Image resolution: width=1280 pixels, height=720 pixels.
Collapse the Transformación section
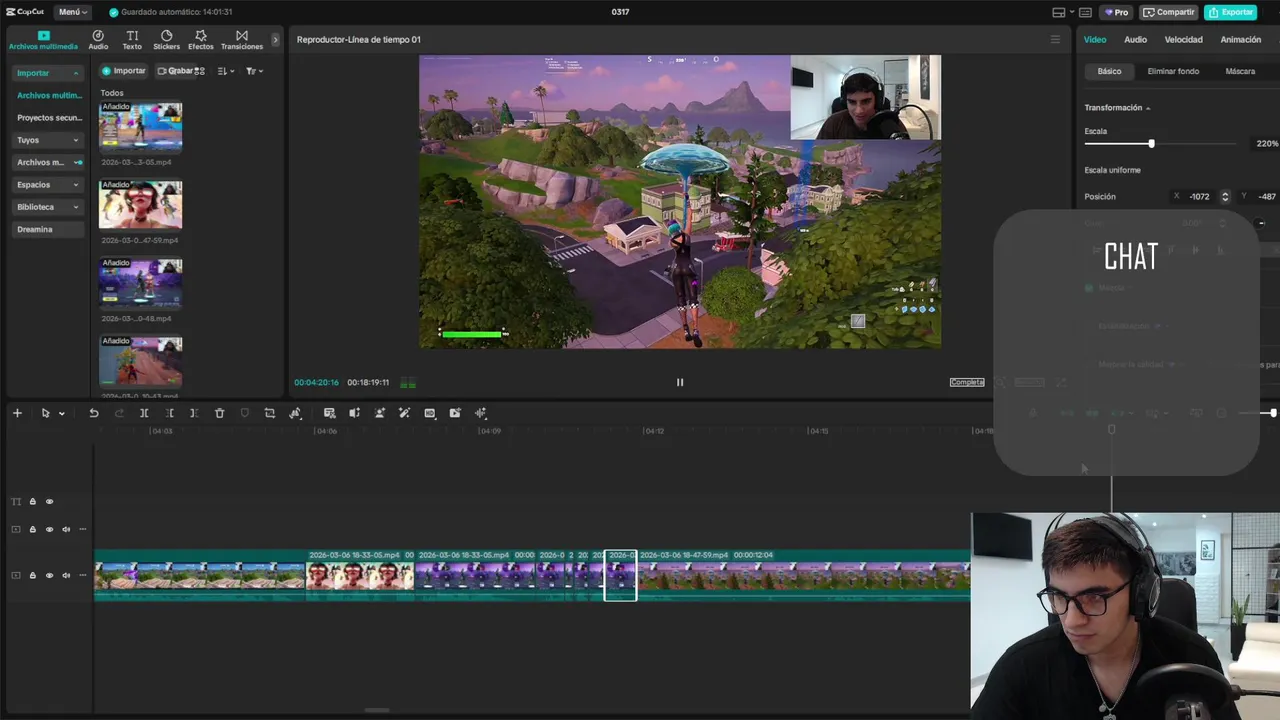(1148, 108)
